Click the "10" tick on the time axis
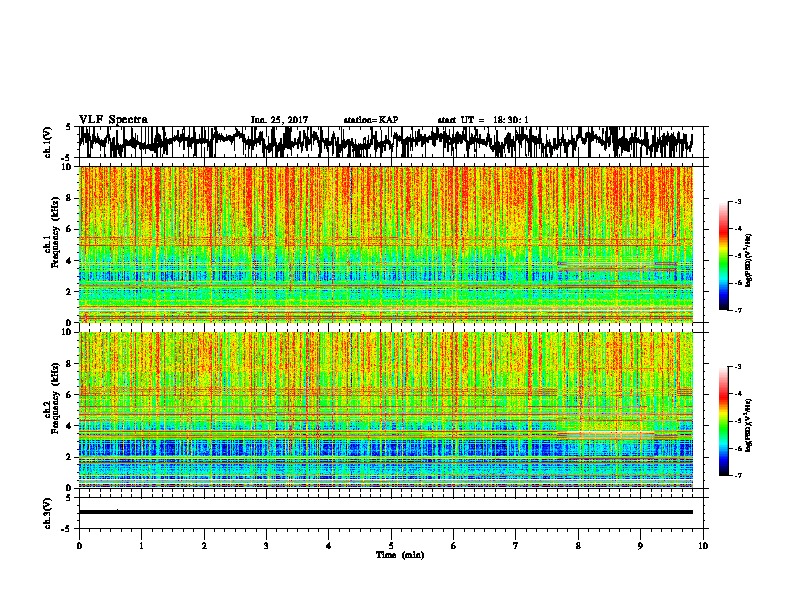Viewport: 792px width, 612px height. (703, 546)
